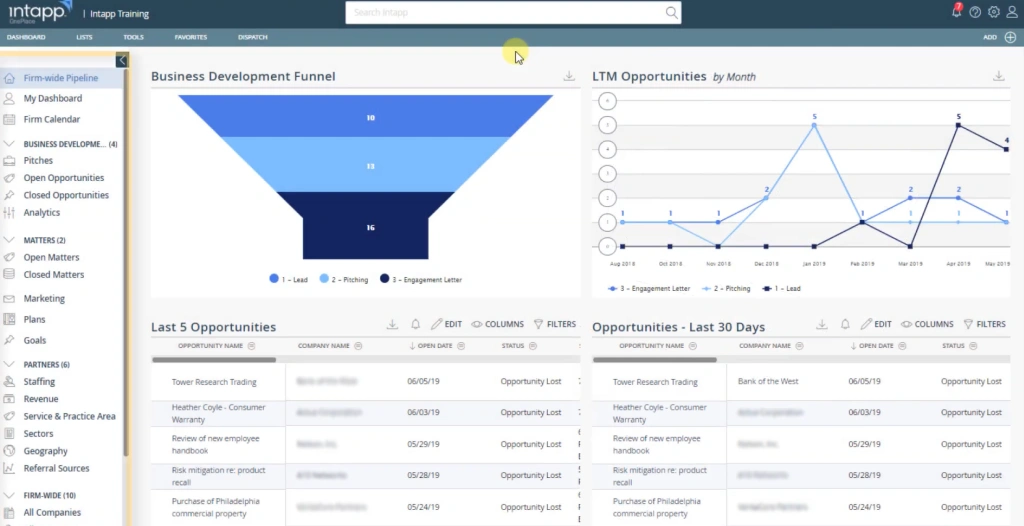The image size is (1024, 526).
Task: Go to My Dashboard in sidebar
Action: click(53, 98)
